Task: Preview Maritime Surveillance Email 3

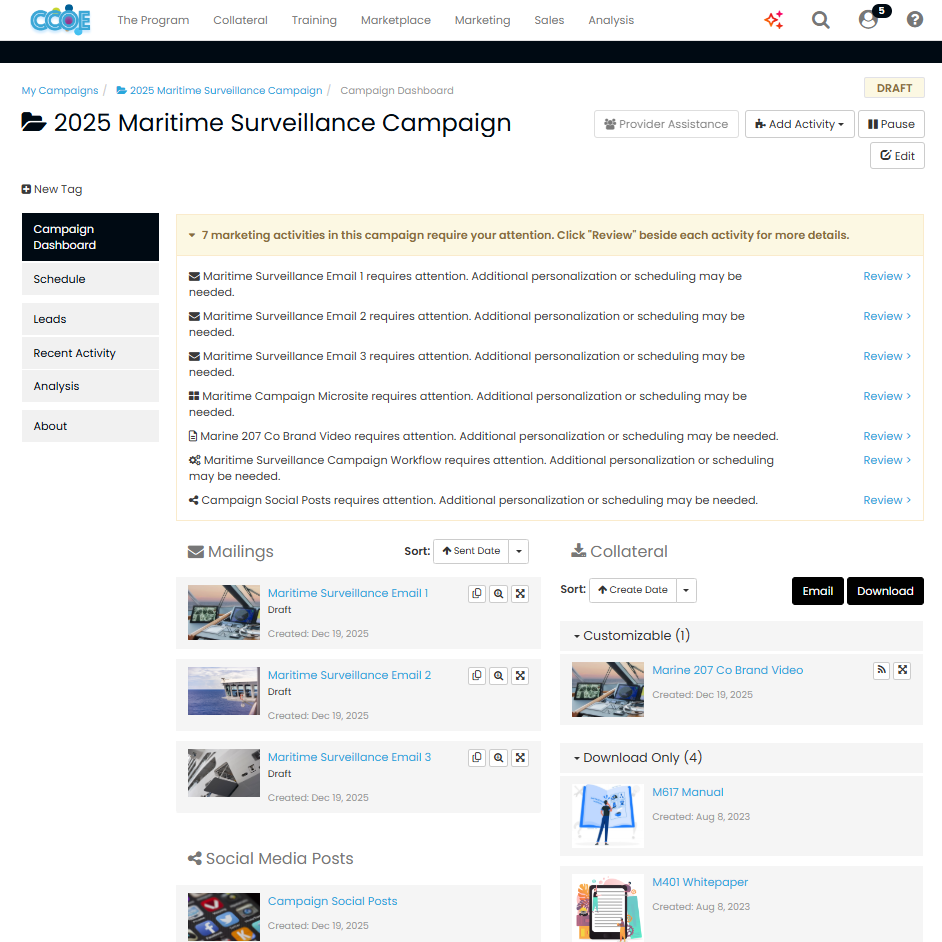Action: pyautogui.click(x=499, y=758)
